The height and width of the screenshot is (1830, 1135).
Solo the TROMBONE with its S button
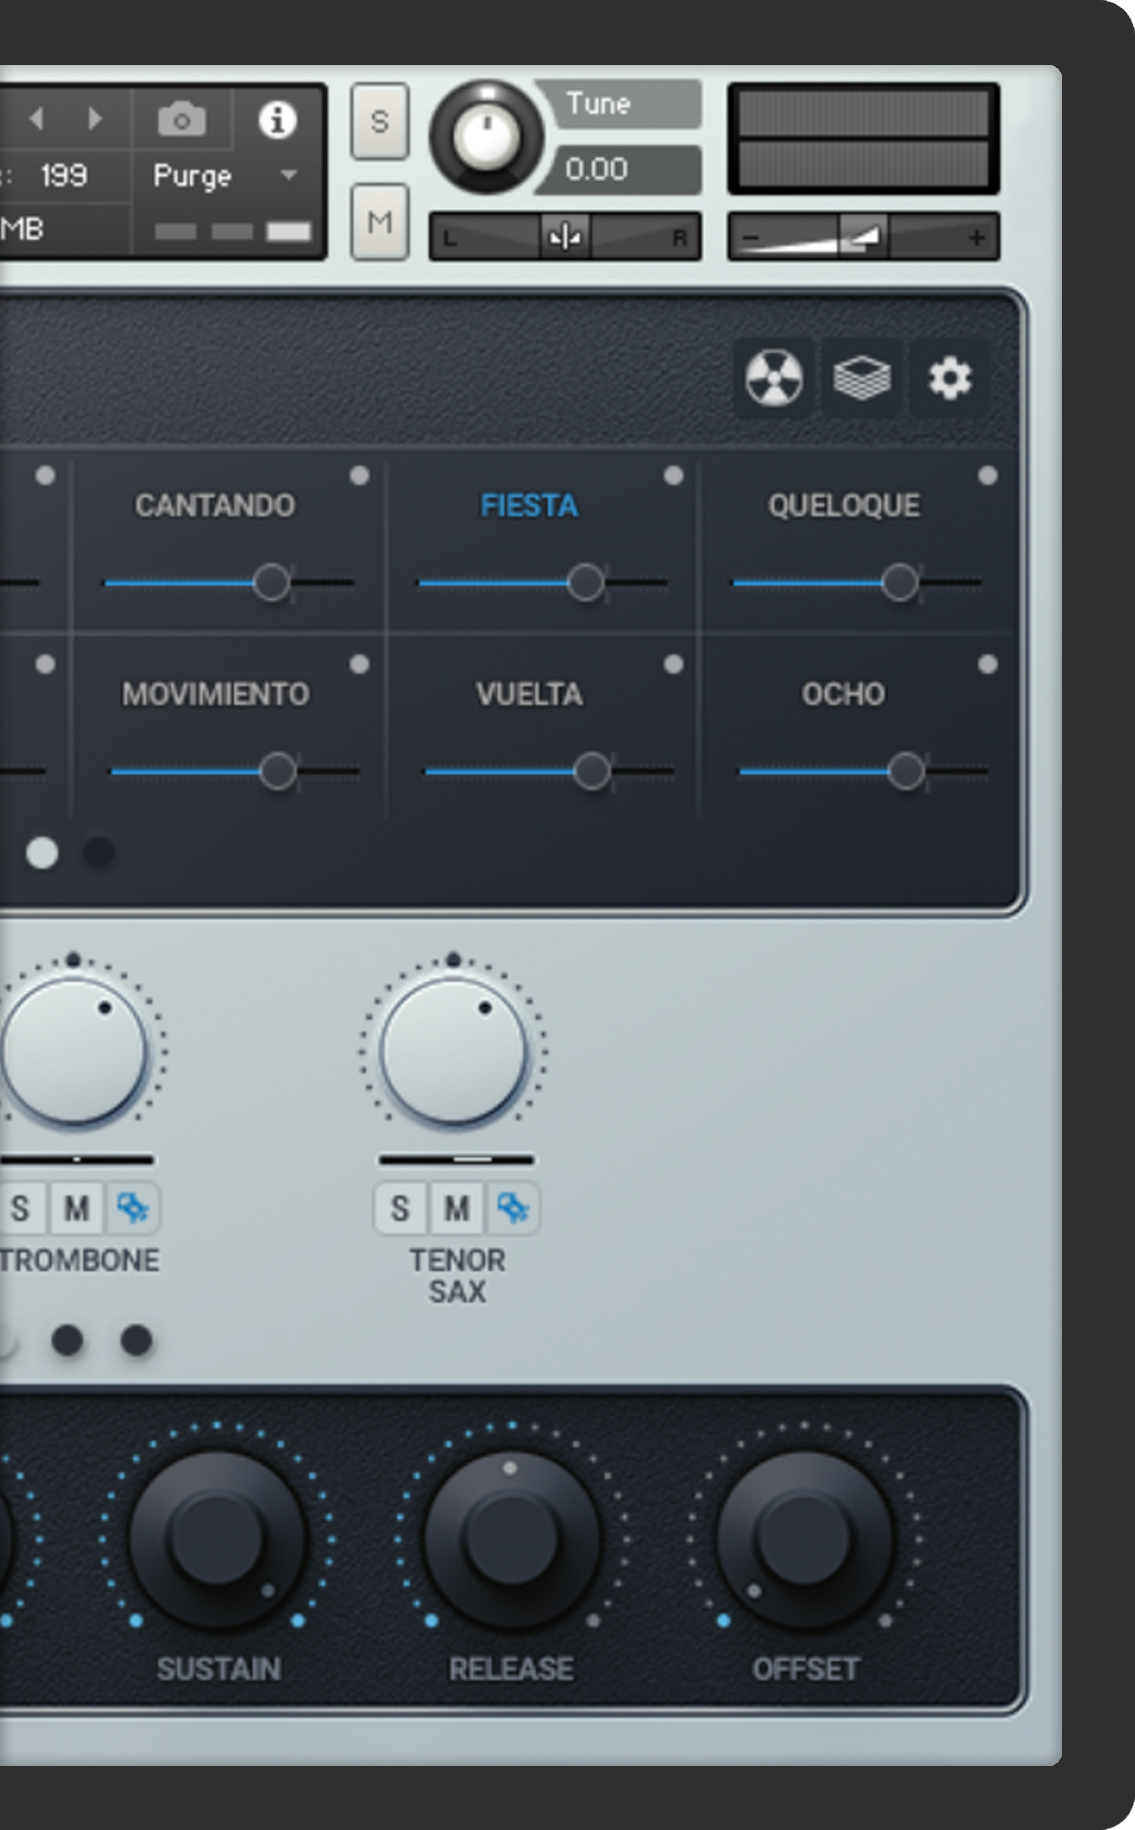click(21, 1208)
